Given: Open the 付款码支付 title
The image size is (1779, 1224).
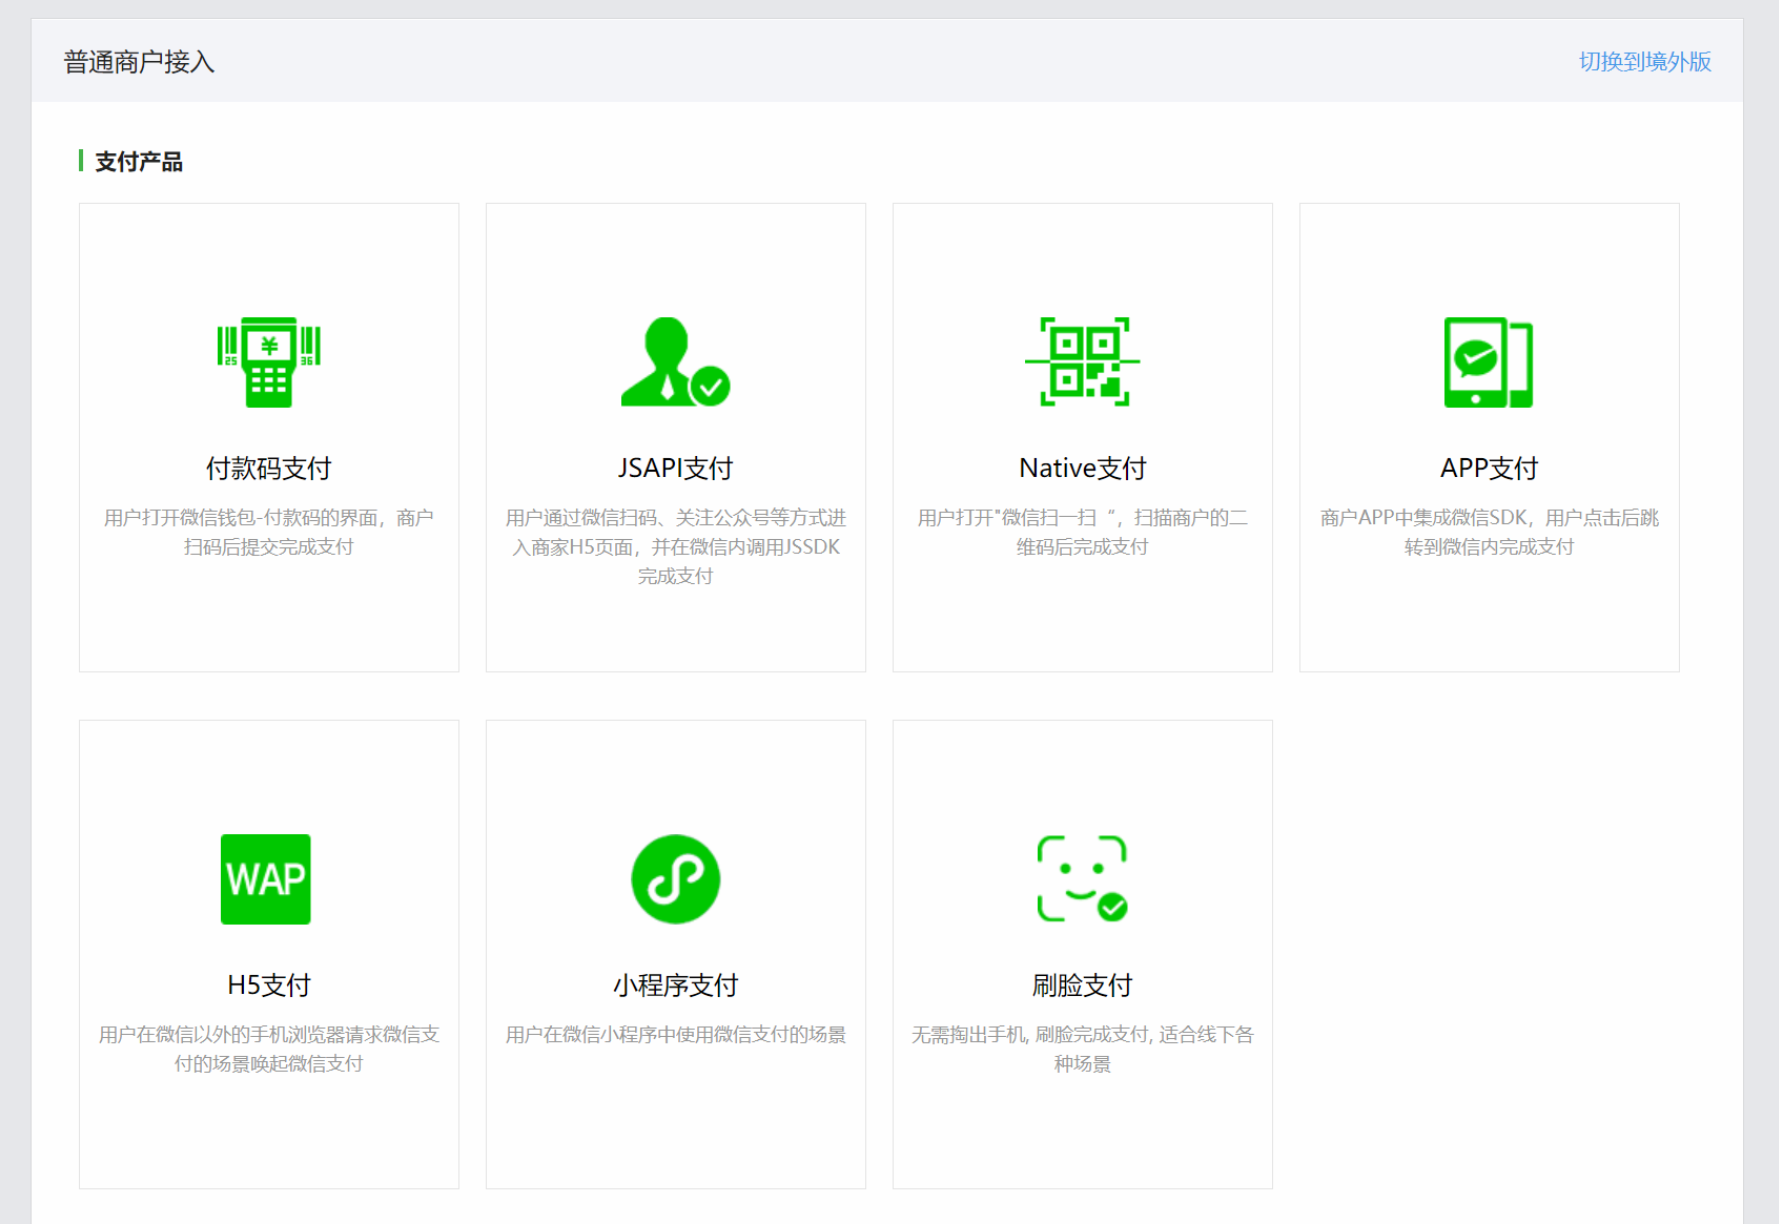Looking at the screenshot, I should click(269, 468).
